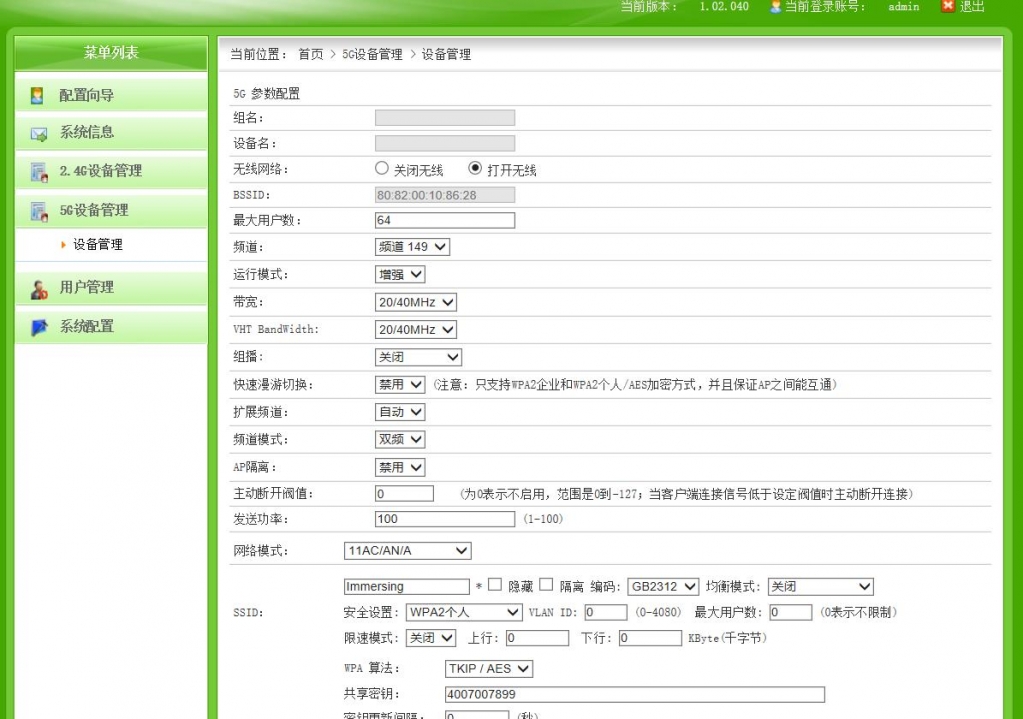Click the 设备管理 breadcrumb text
The height and width of the screenshot is (719, 1023).
[446, 54]
